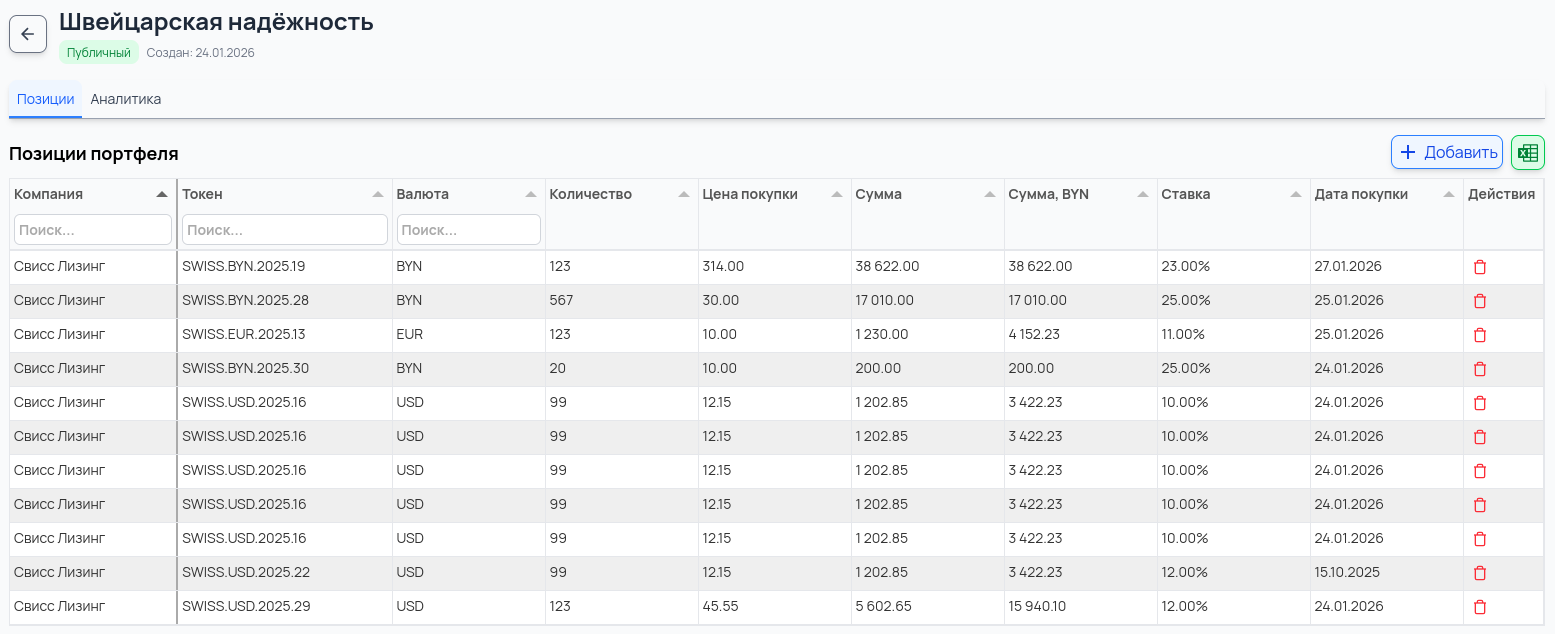The image size is (1555, 634).
Task: Click the back arrow button
Action: [28, 34]
